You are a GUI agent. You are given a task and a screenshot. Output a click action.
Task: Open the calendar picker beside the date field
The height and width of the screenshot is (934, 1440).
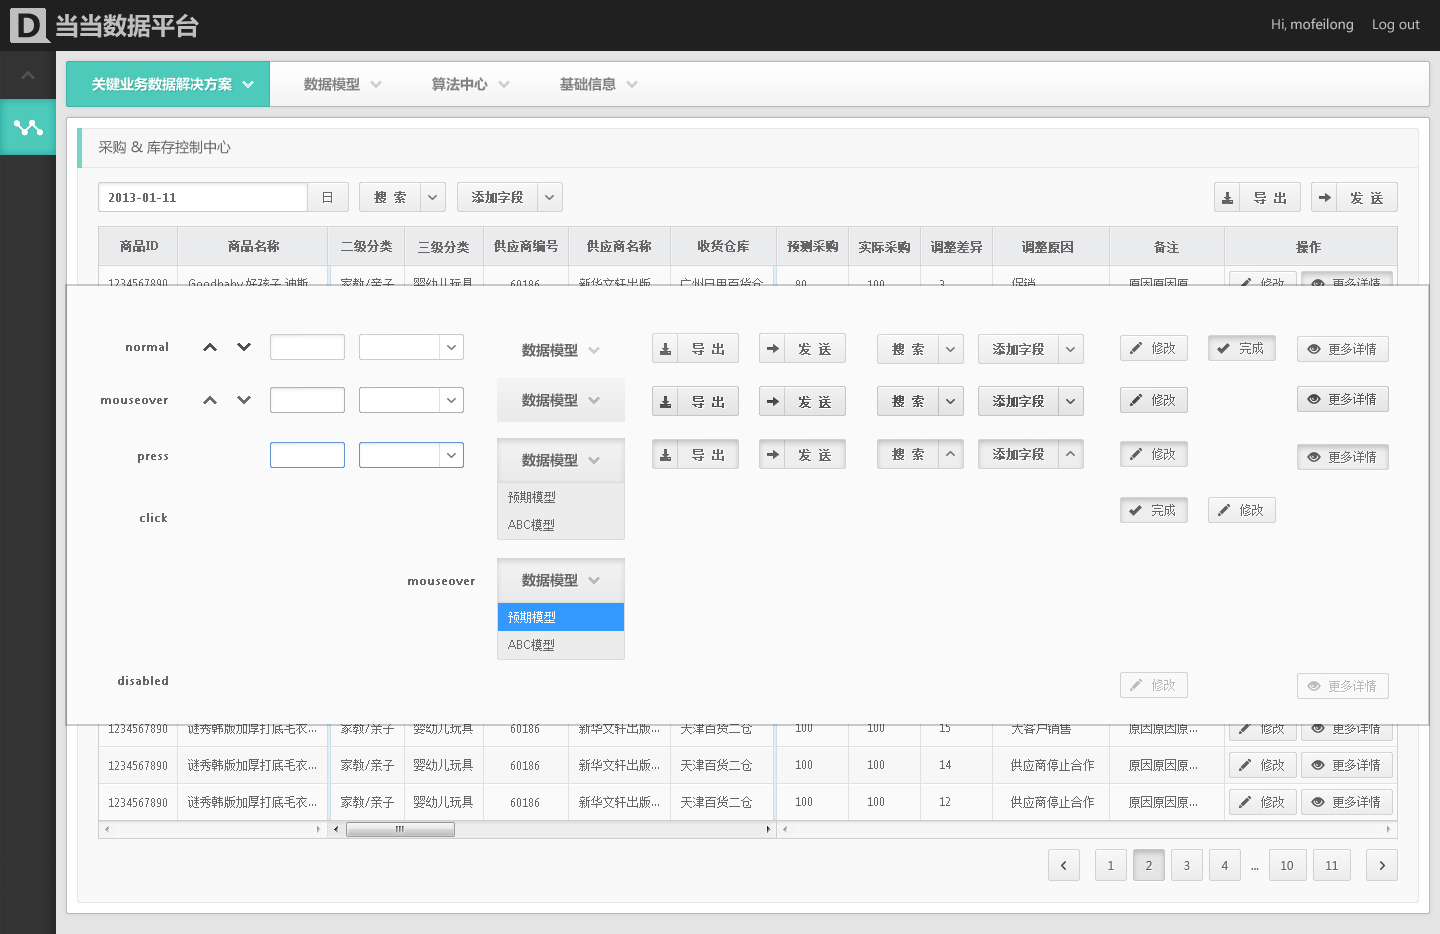327,197
